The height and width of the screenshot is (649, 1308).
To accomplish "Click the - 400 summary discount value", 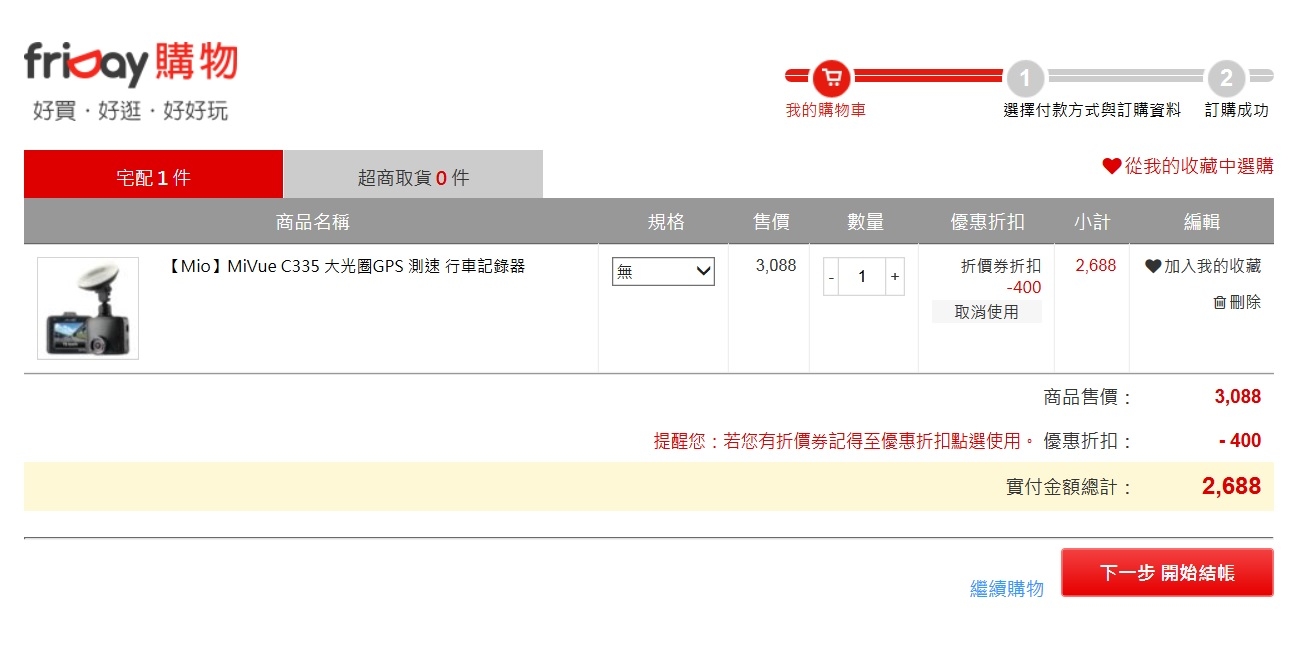I will point(1240,441).
